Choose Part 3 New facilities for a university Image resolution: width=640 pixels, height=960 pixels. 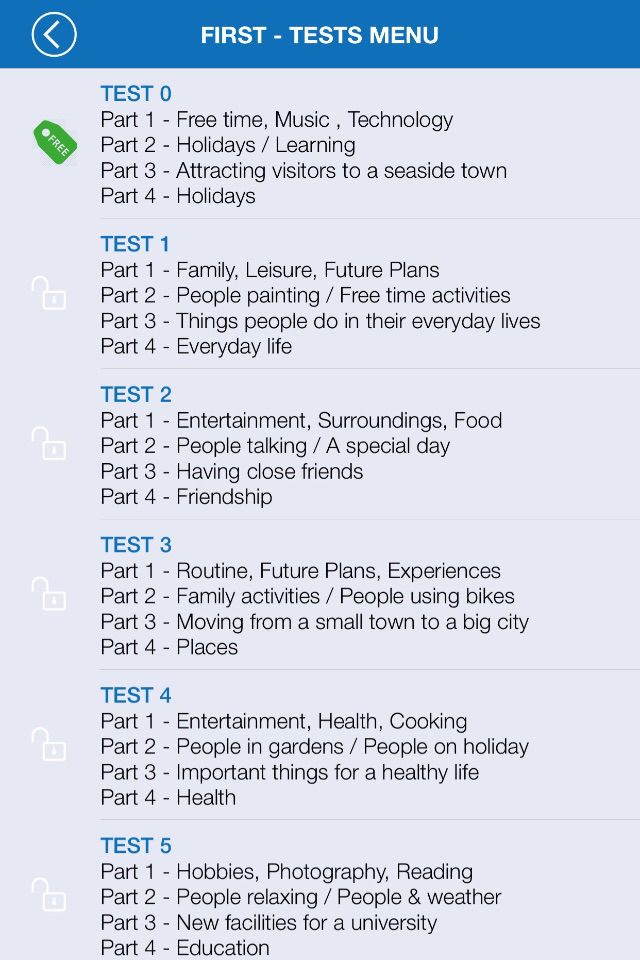[x=269, y=923]
